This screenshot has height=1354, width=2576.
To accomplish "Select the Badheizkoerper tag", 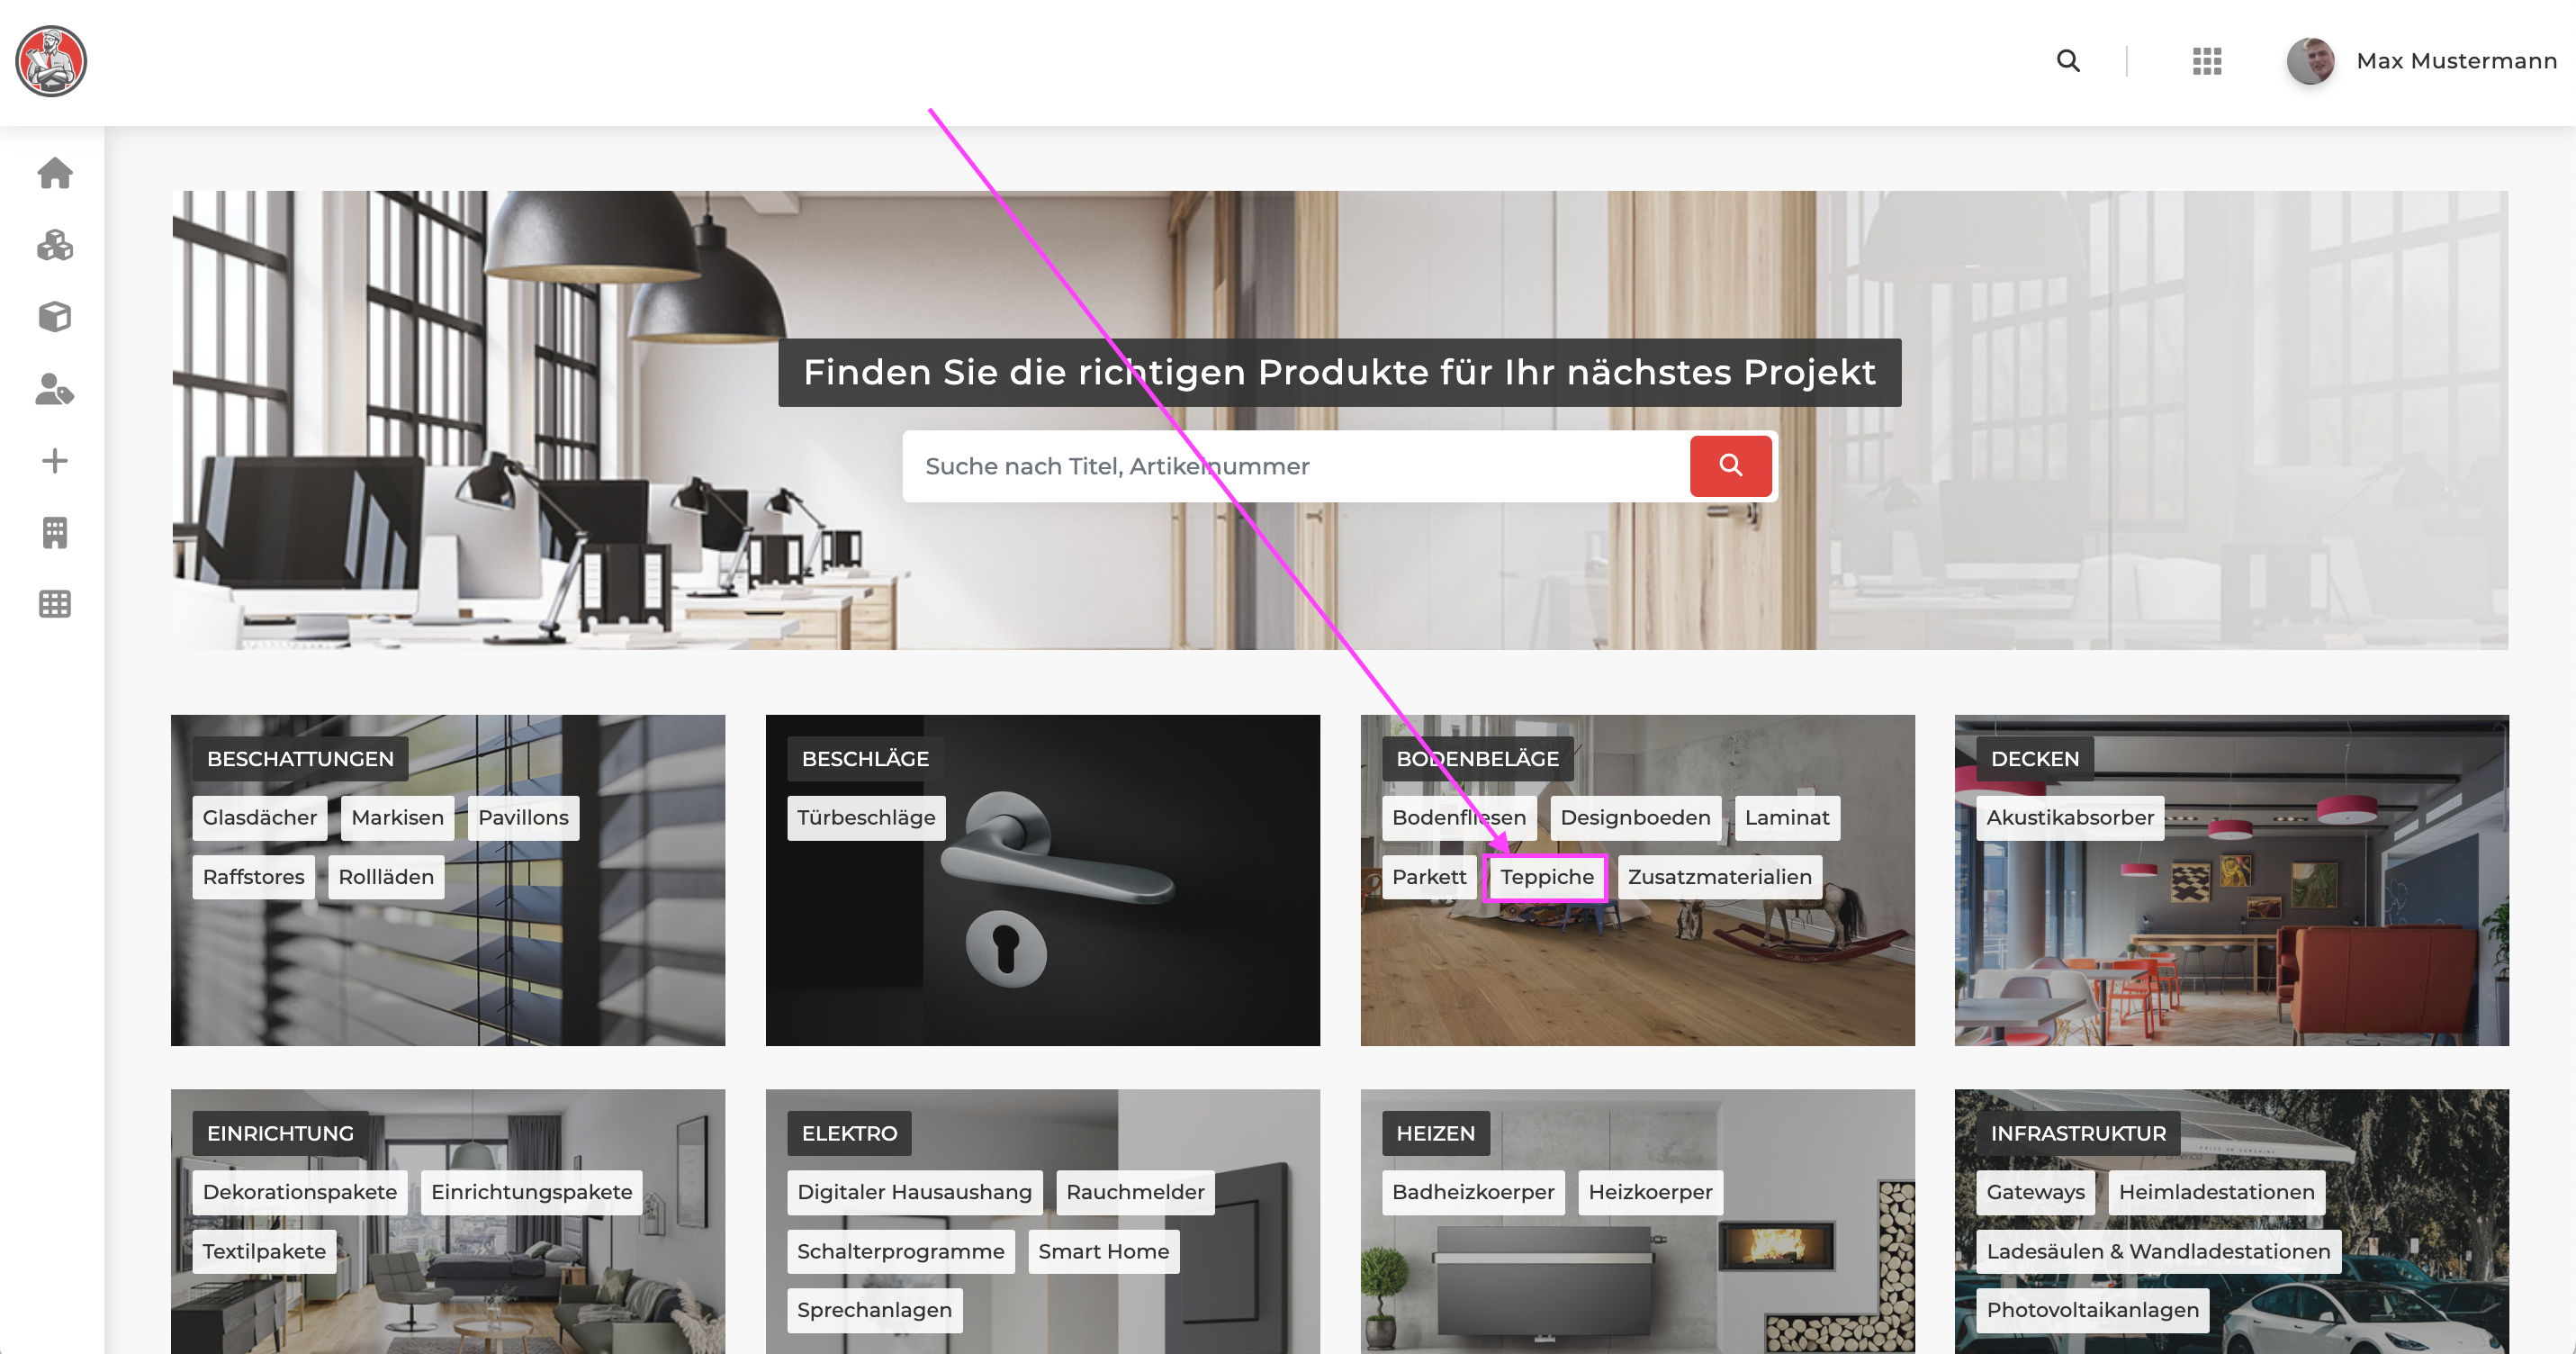I will (1473, 1192).
